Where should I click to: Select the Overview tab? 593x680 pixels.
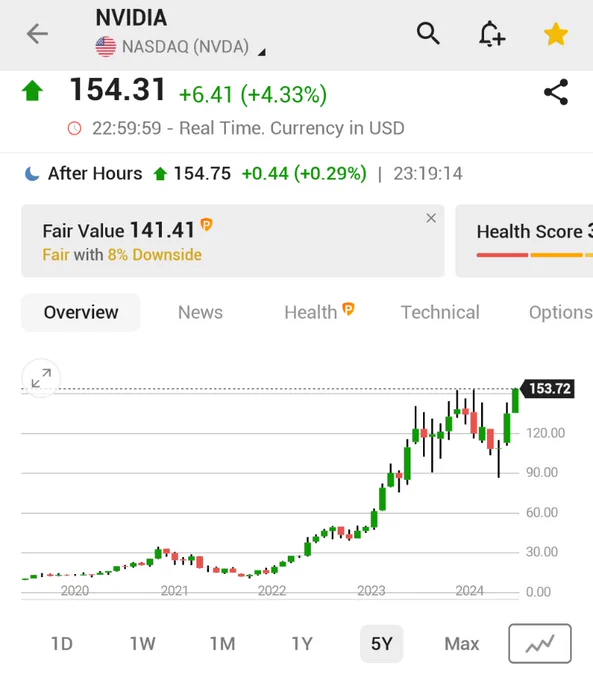(x=81, y=312)
